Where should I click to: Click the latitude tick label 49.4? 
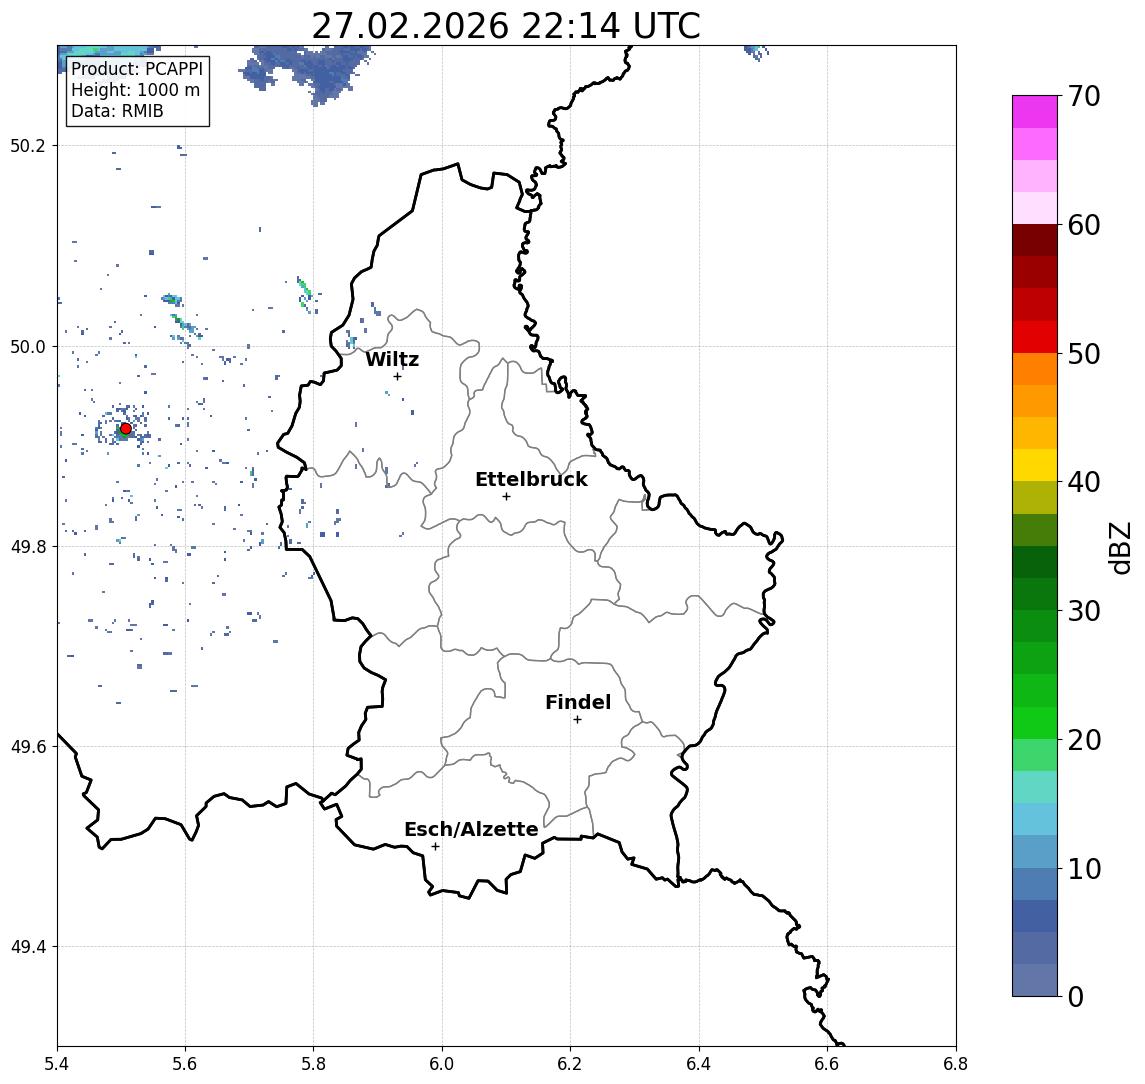27,947
